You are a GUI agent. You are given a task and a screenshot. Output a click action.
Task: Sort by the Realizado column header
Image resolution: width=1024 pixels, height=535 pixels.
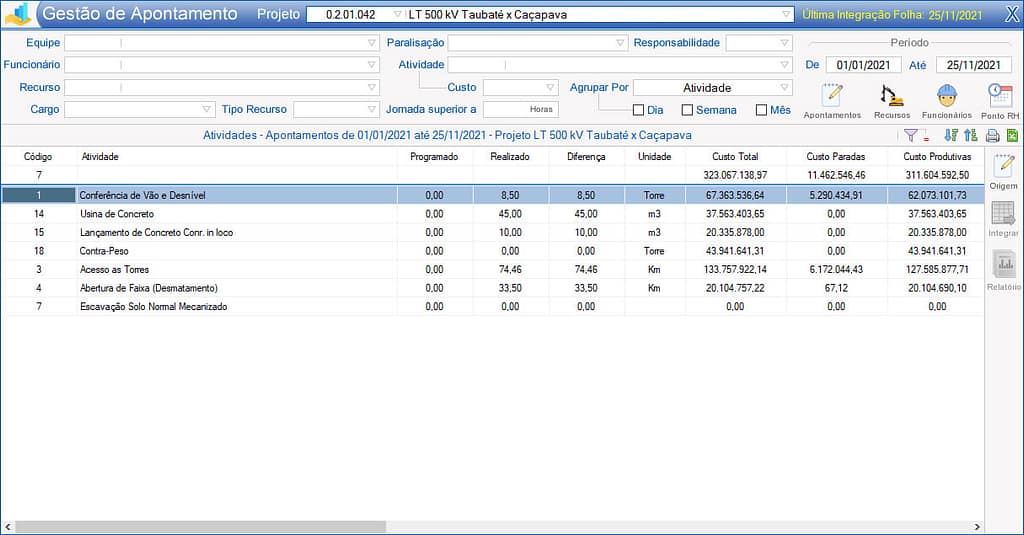click(510, 157)
